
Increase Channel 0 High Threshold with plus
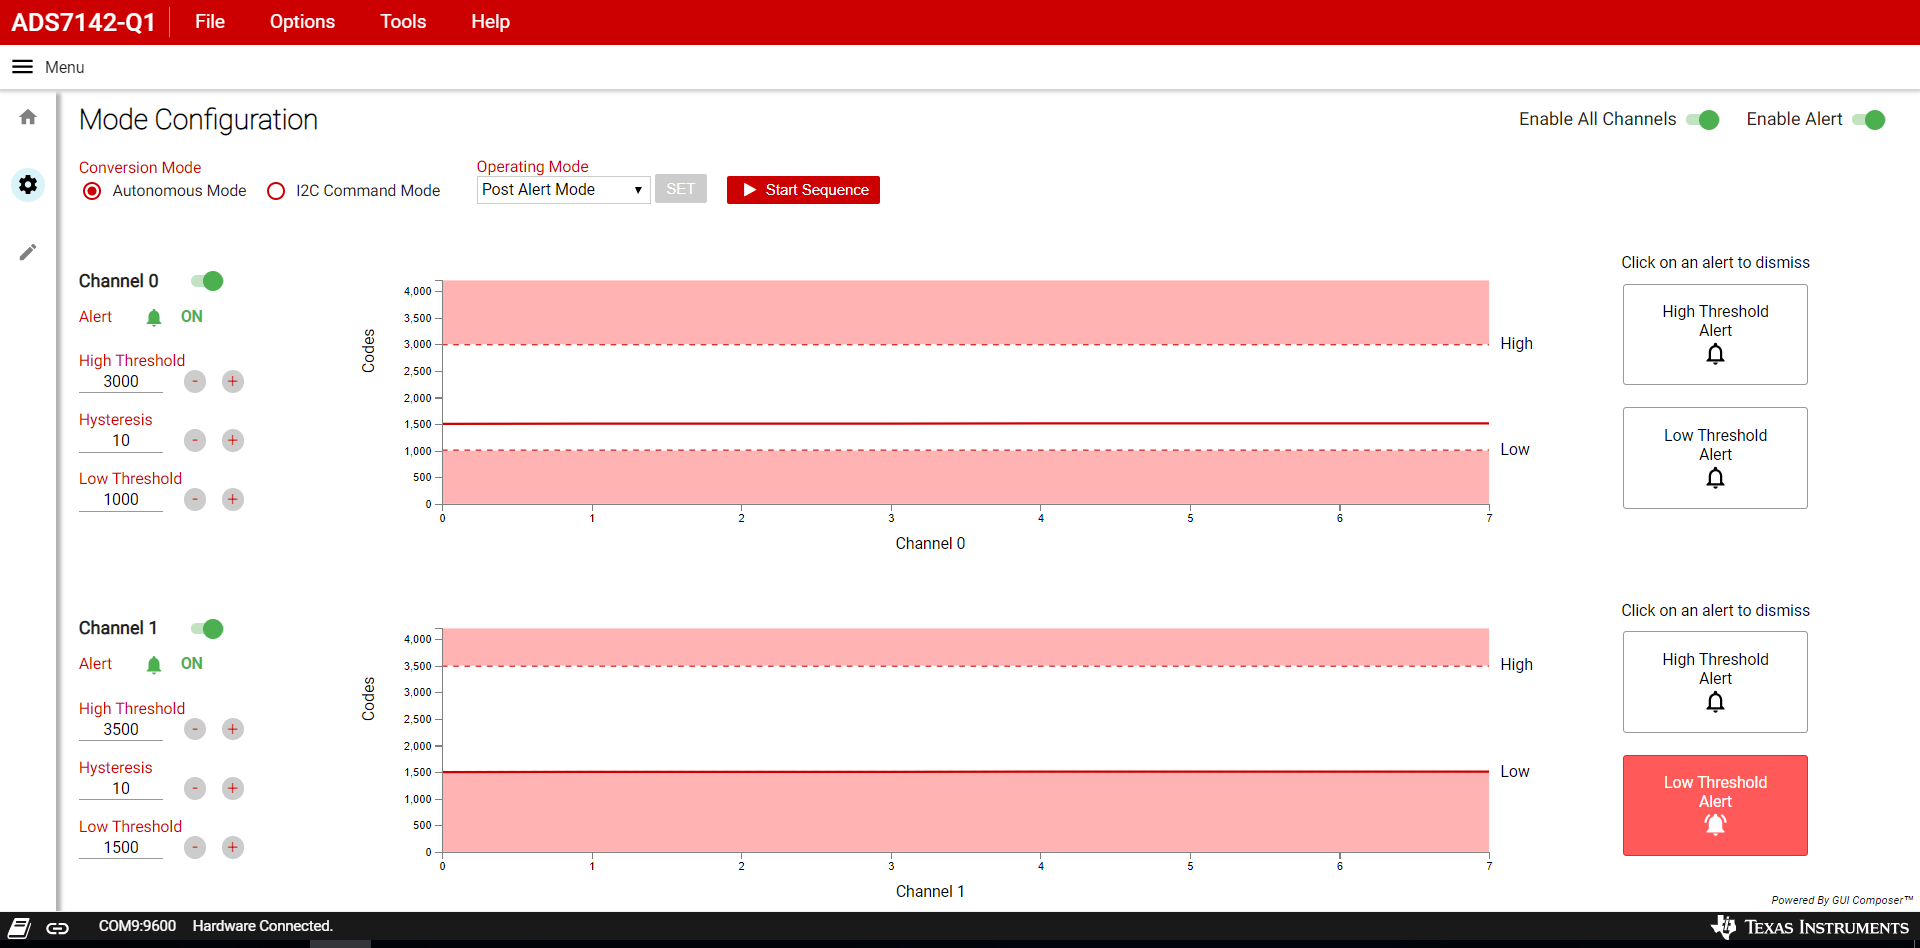click(x=233, y=381)
